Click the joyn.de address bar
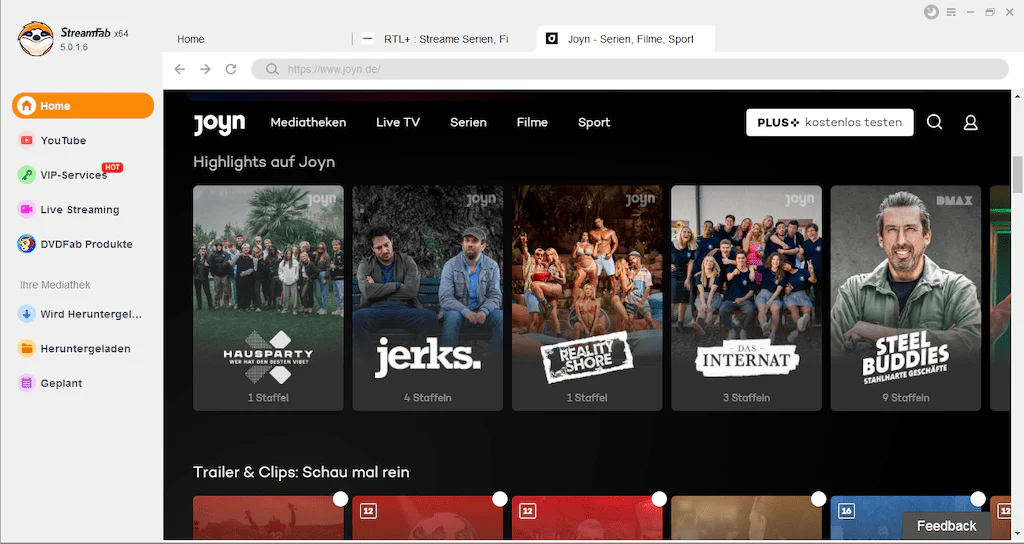1024x544 pixels. click(x=630, y=69)
